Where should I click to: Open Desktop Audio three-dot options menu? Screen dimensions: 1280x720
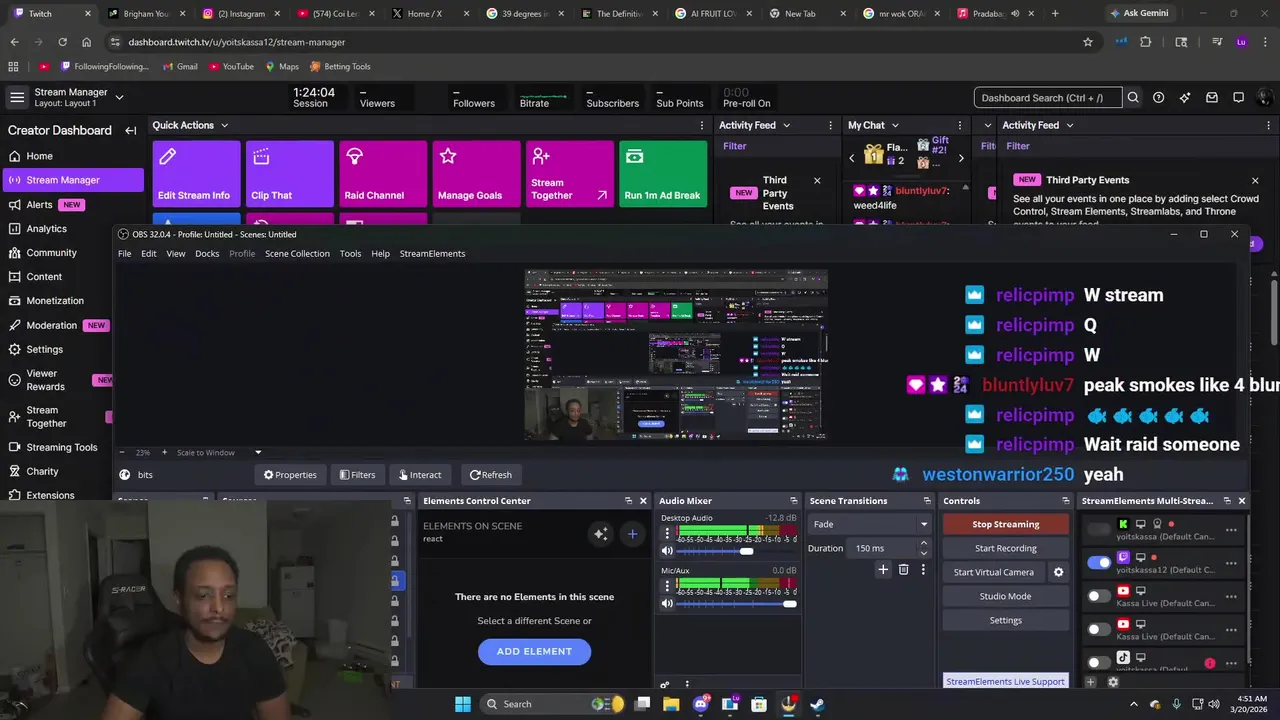click(667, 533)
